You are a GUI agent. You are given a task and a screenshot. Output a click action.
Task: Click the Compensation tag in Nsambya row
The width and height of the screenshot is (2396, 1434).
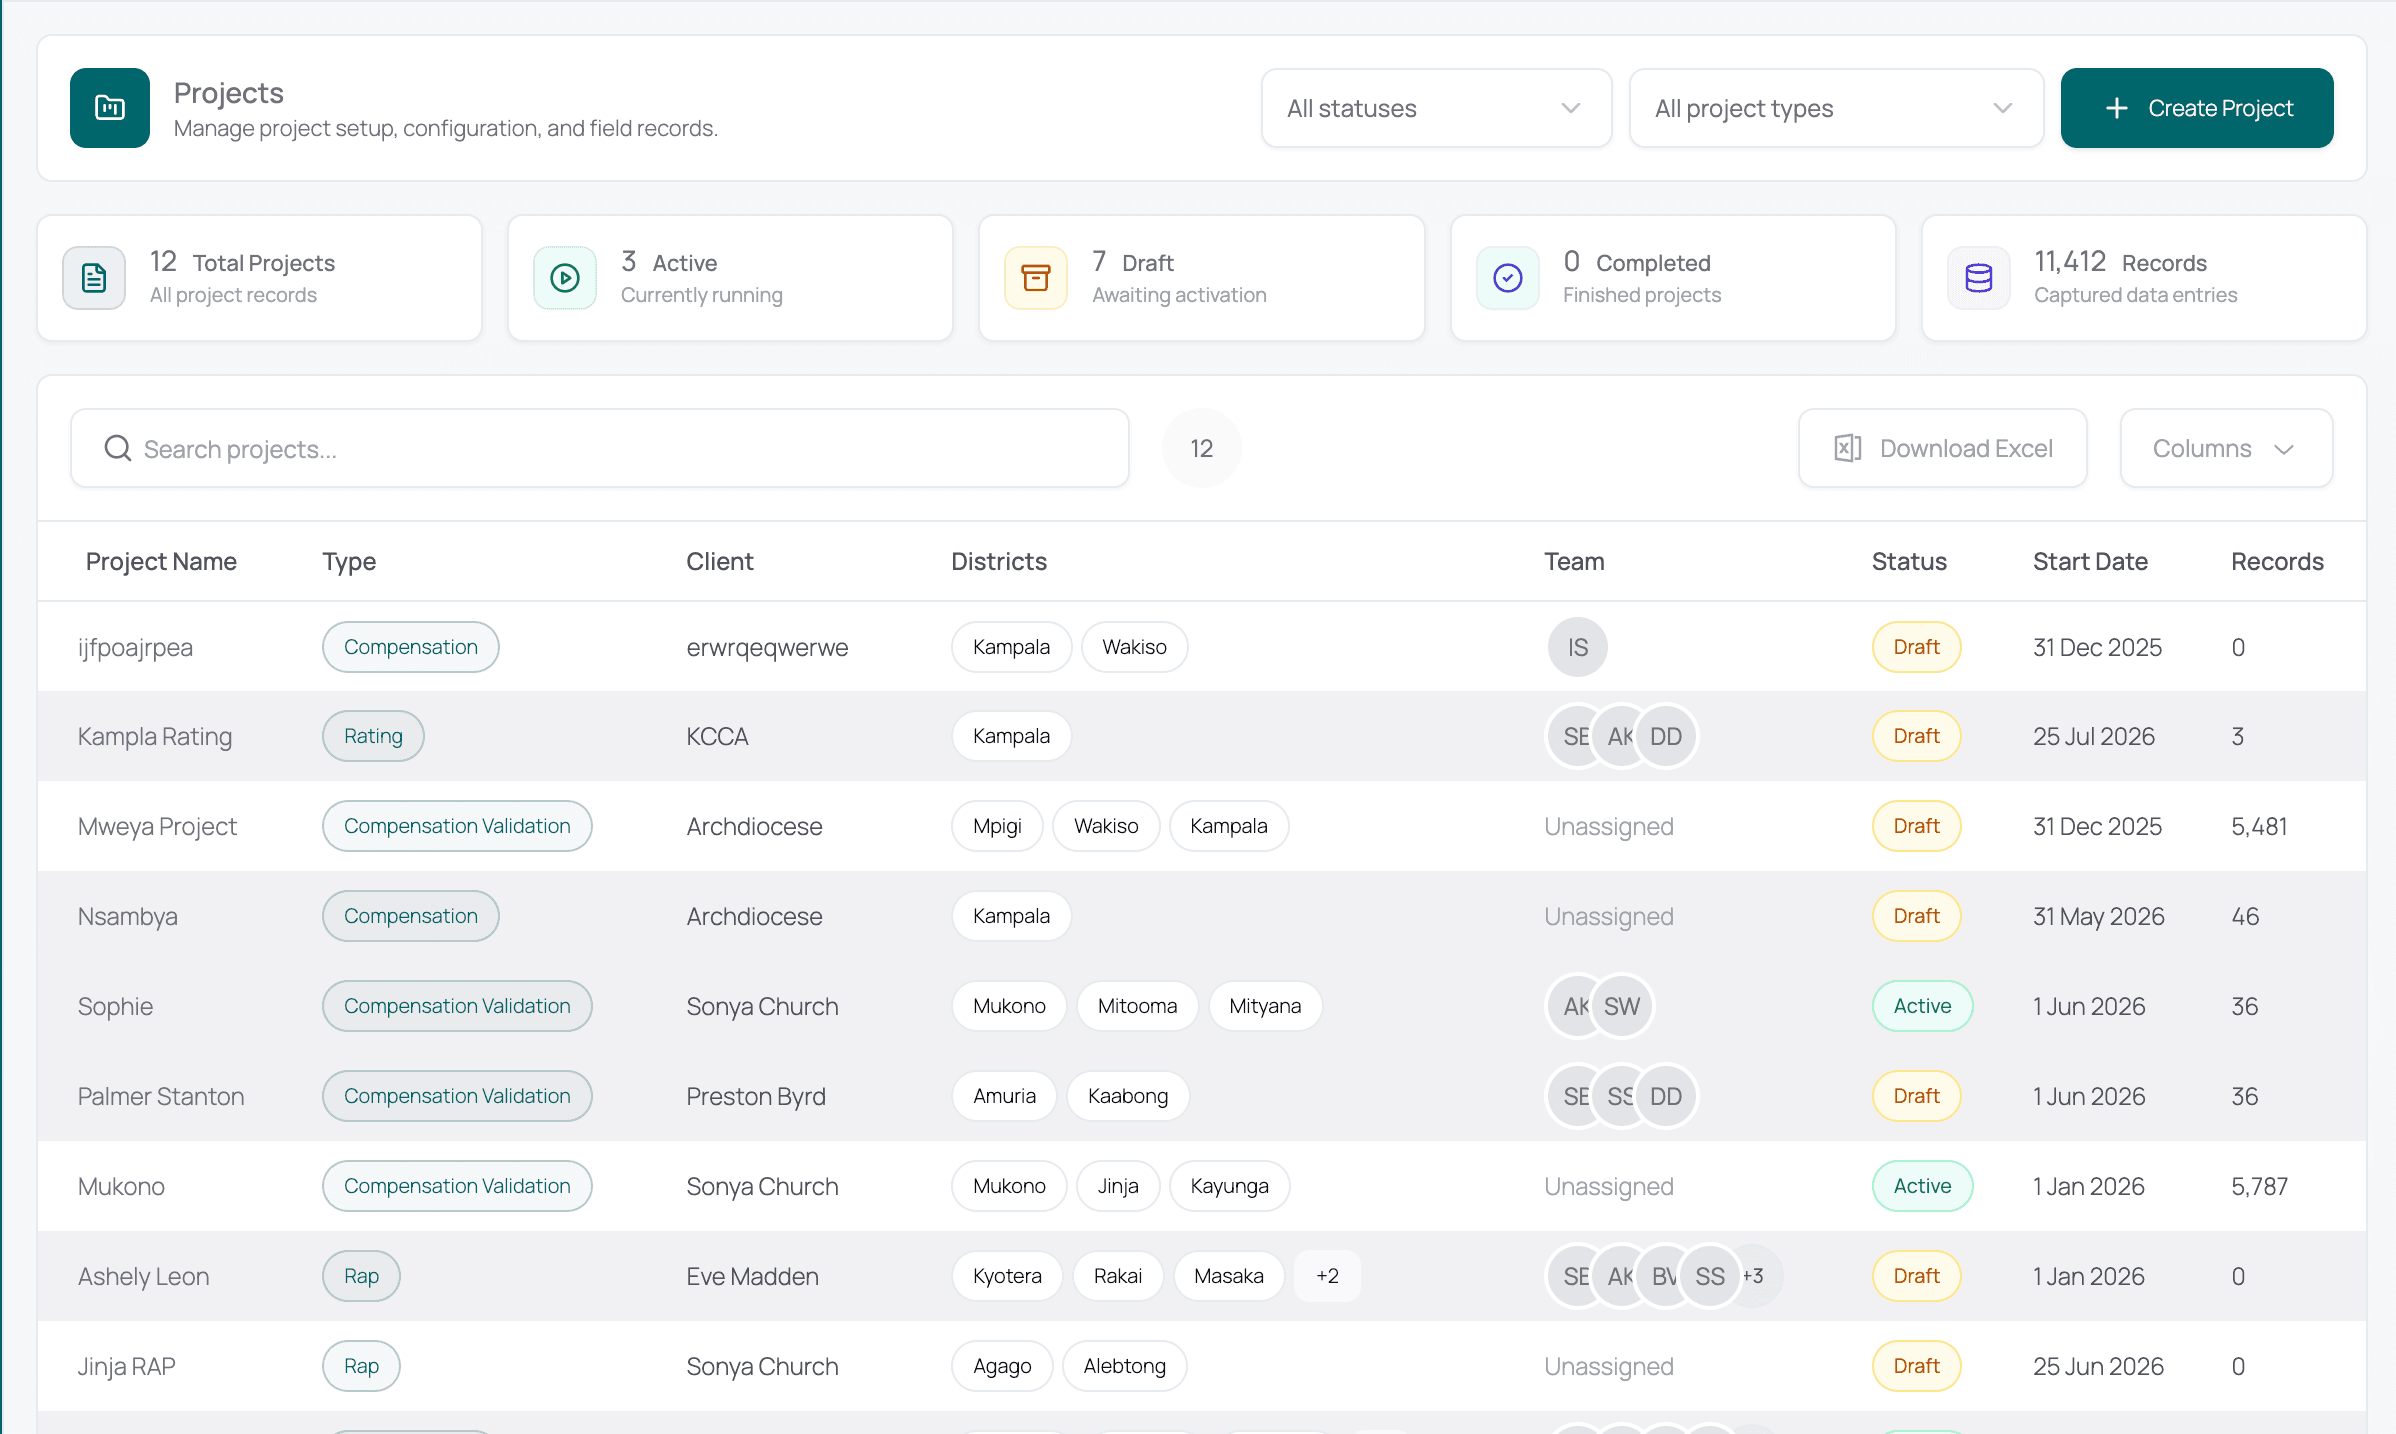pyautogui.click(x=411, y=916)
